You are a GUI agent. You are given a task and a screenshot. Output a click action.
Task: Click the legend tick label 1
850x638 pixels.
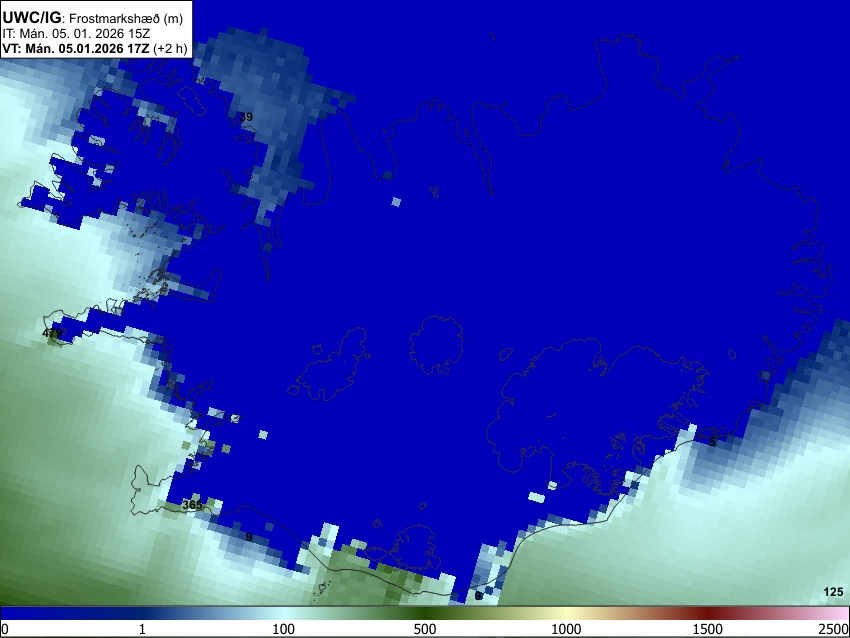click(142, 629)
